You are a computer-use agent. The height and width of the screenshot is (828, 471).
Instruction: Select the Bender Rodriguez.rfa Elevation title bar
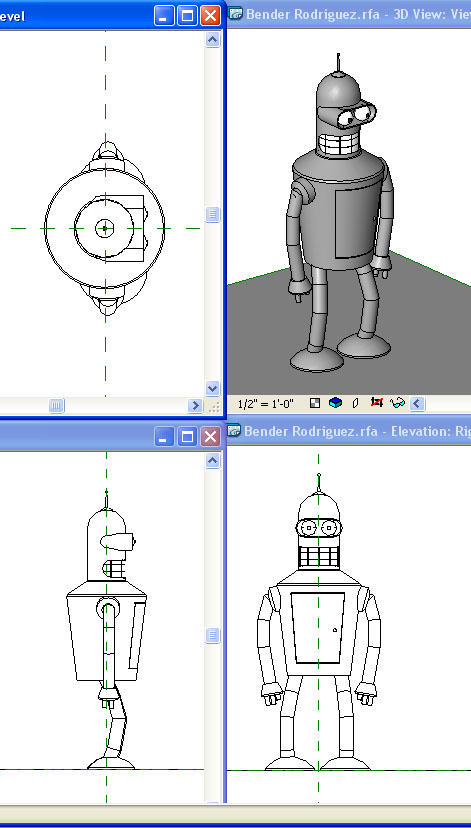tap(349, 431)
